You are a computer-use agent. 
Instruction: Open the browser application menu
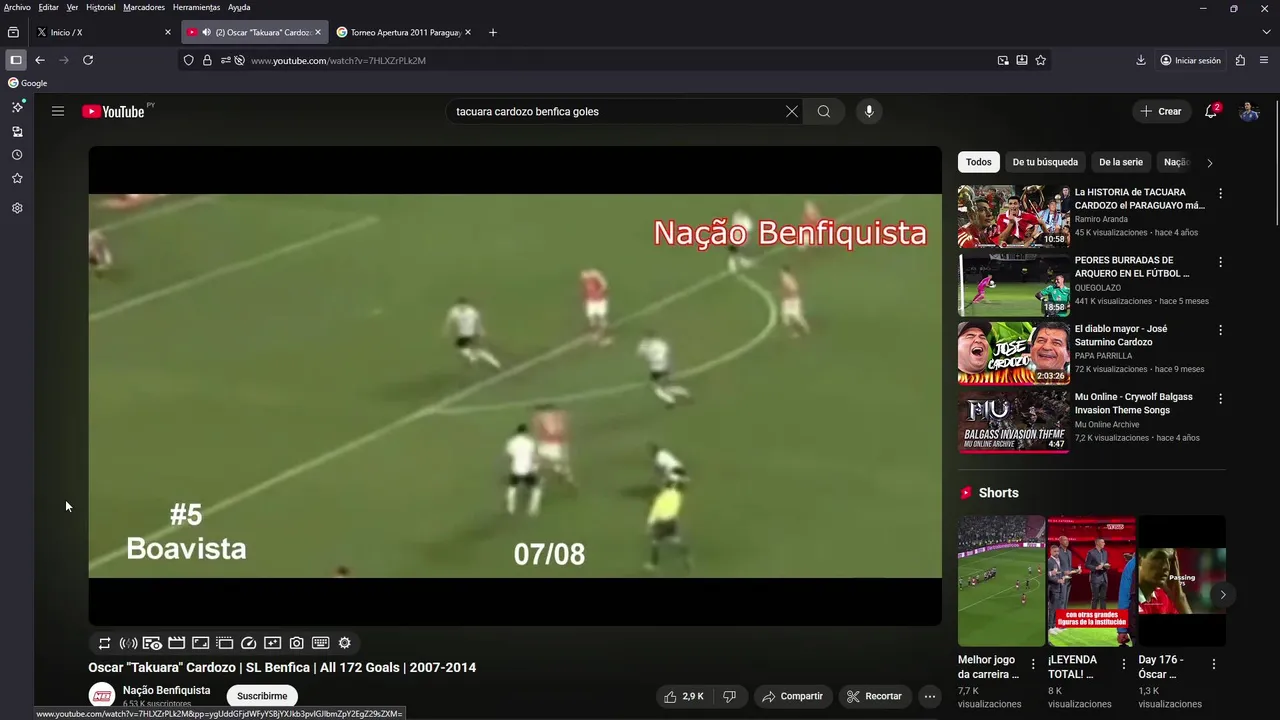[x=1265, y=60]
